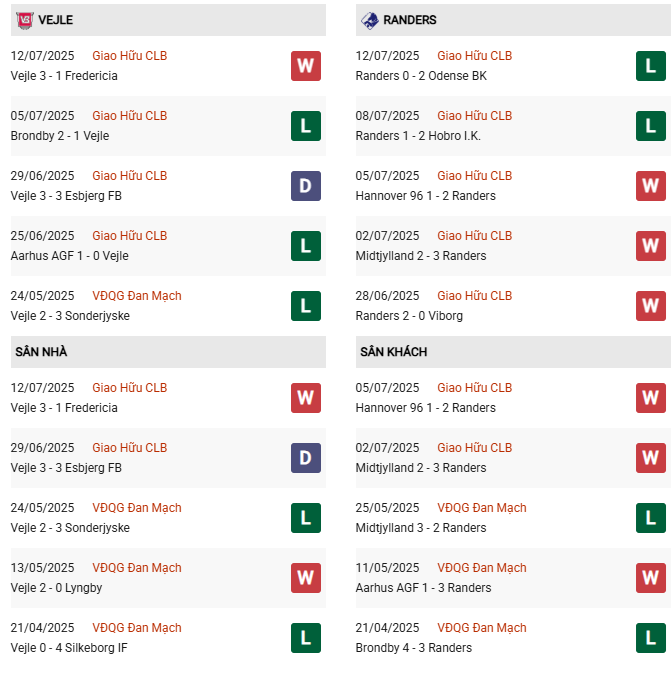Select the SÂN KHÁCH section header
Screen dimensions: 671x673
pyautogui.click(x=513, y=352)
